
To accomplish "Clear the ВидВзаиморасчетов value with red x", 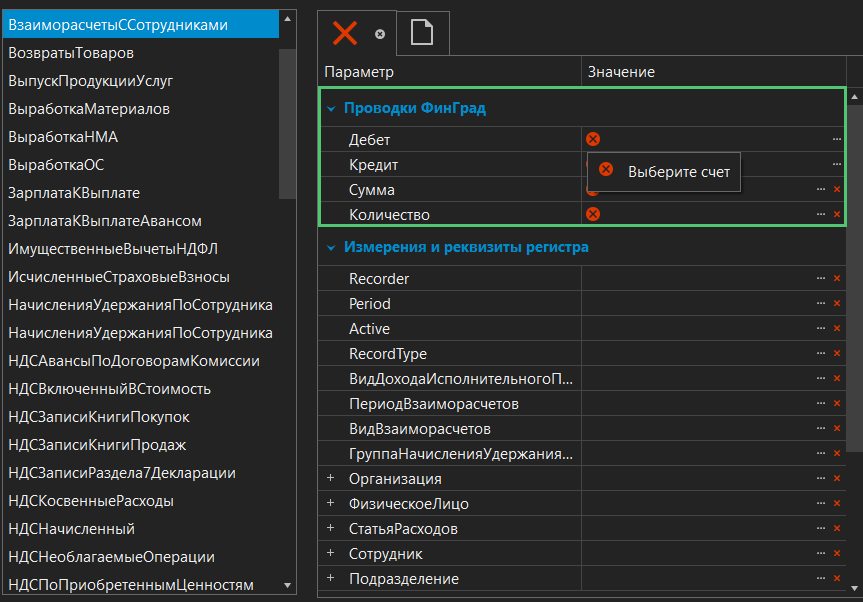I will tap(837, 429).
